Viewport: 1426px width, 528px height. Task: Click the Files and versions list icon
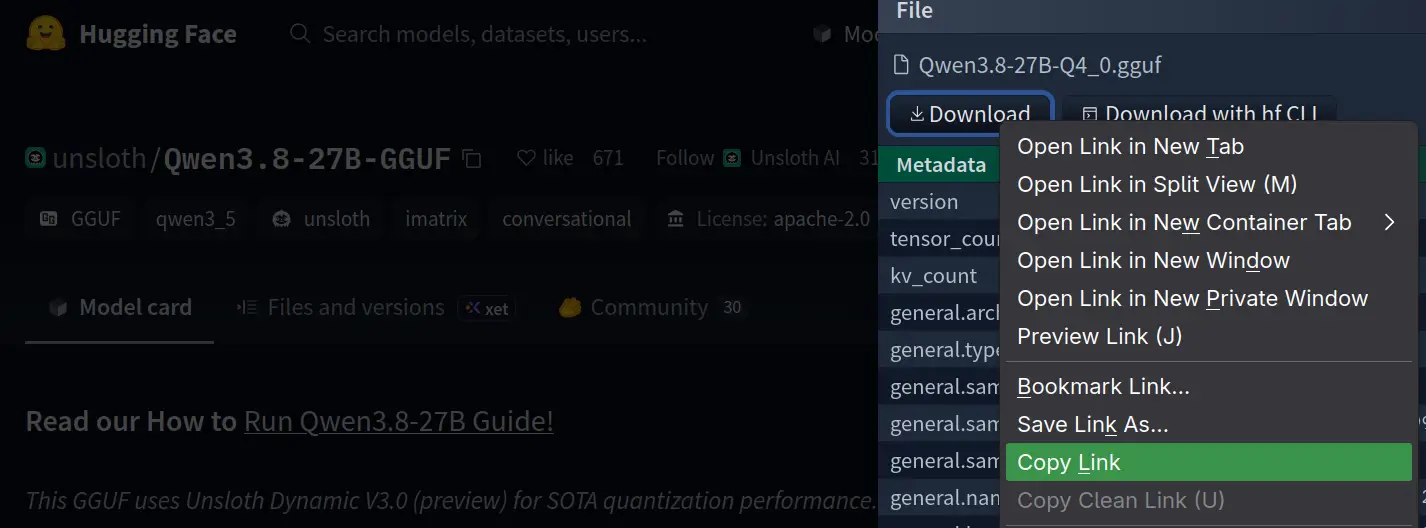247,307
